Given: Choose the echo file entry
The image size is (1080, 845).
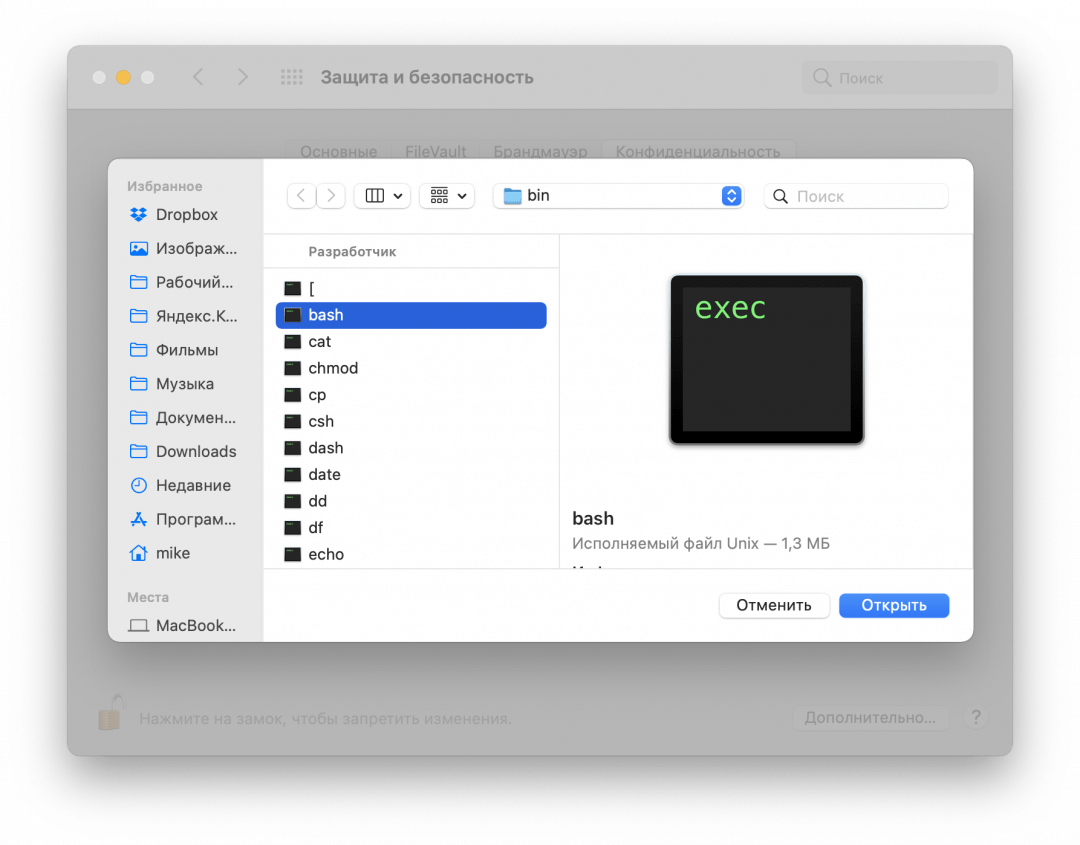Looking at the screenshot, I should pos(326,554).
